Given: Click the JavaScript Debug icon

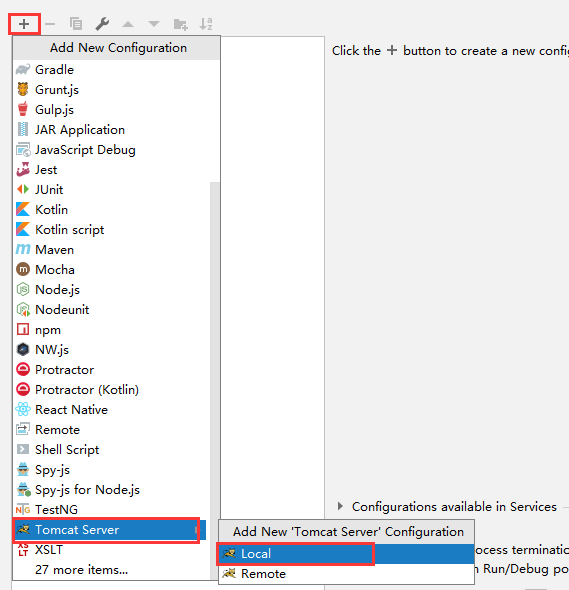Looking at the screenshot, I should point(23,149).
